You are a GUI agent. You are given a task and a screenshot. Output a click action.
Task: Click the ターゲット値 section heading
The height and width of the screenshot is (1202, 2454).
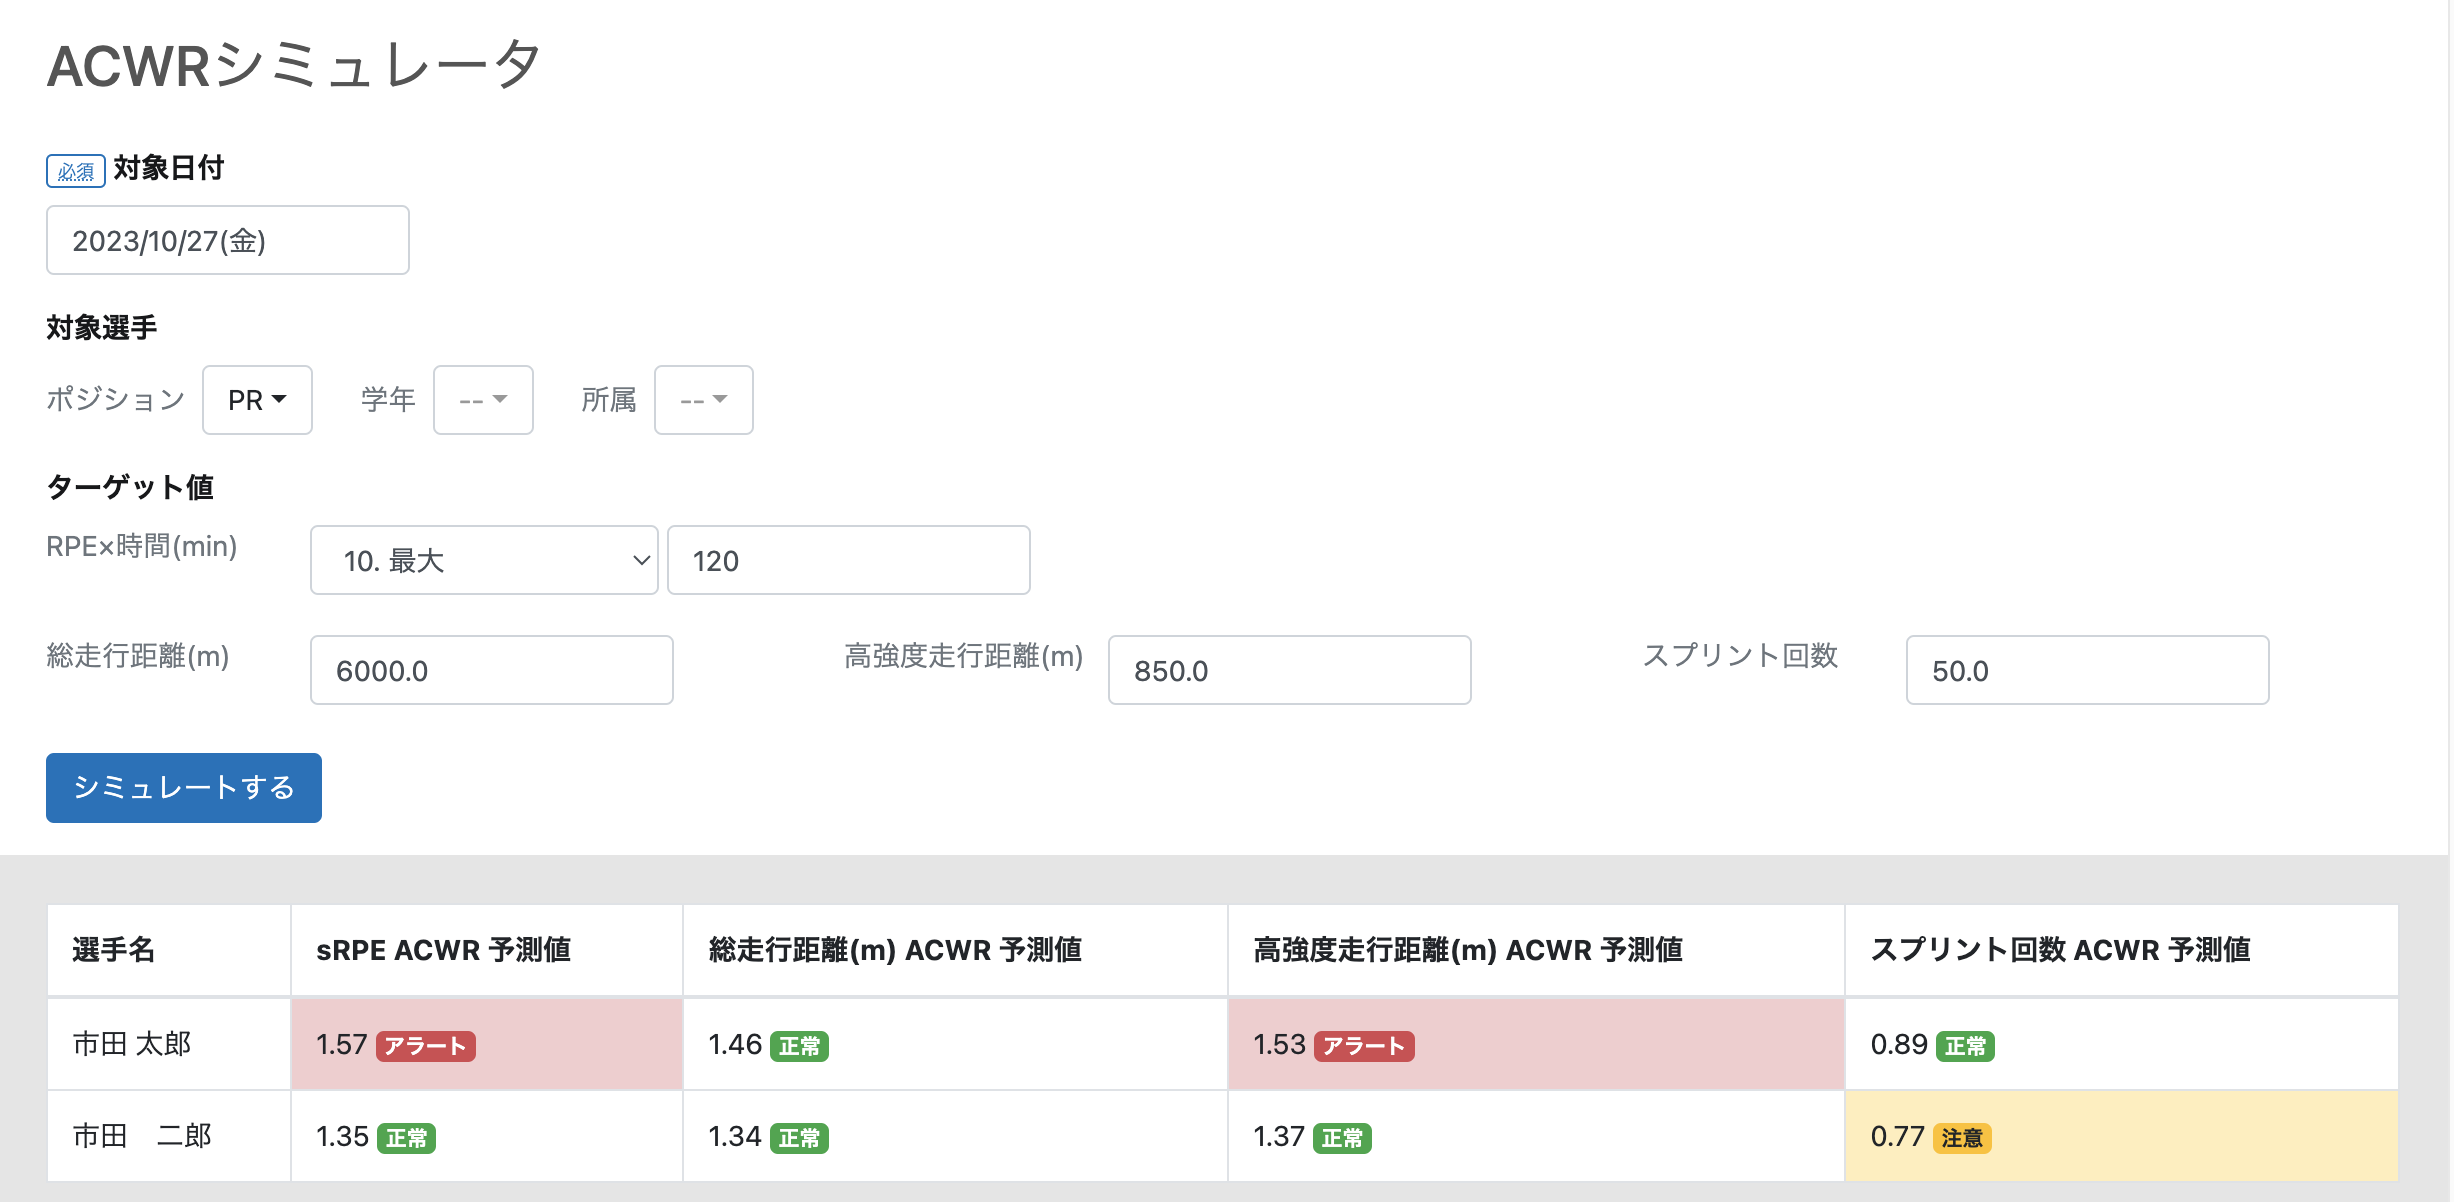pos(130,487)
